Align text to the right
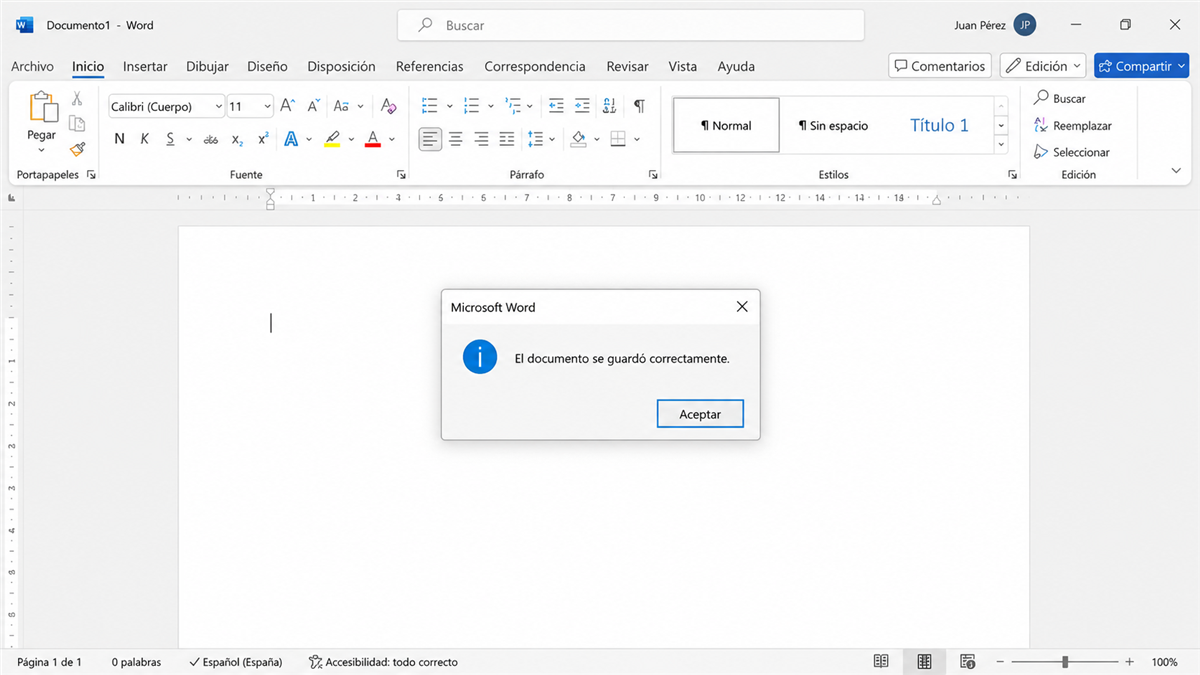This screenshot has height=675, width=1200. [482, 139]
